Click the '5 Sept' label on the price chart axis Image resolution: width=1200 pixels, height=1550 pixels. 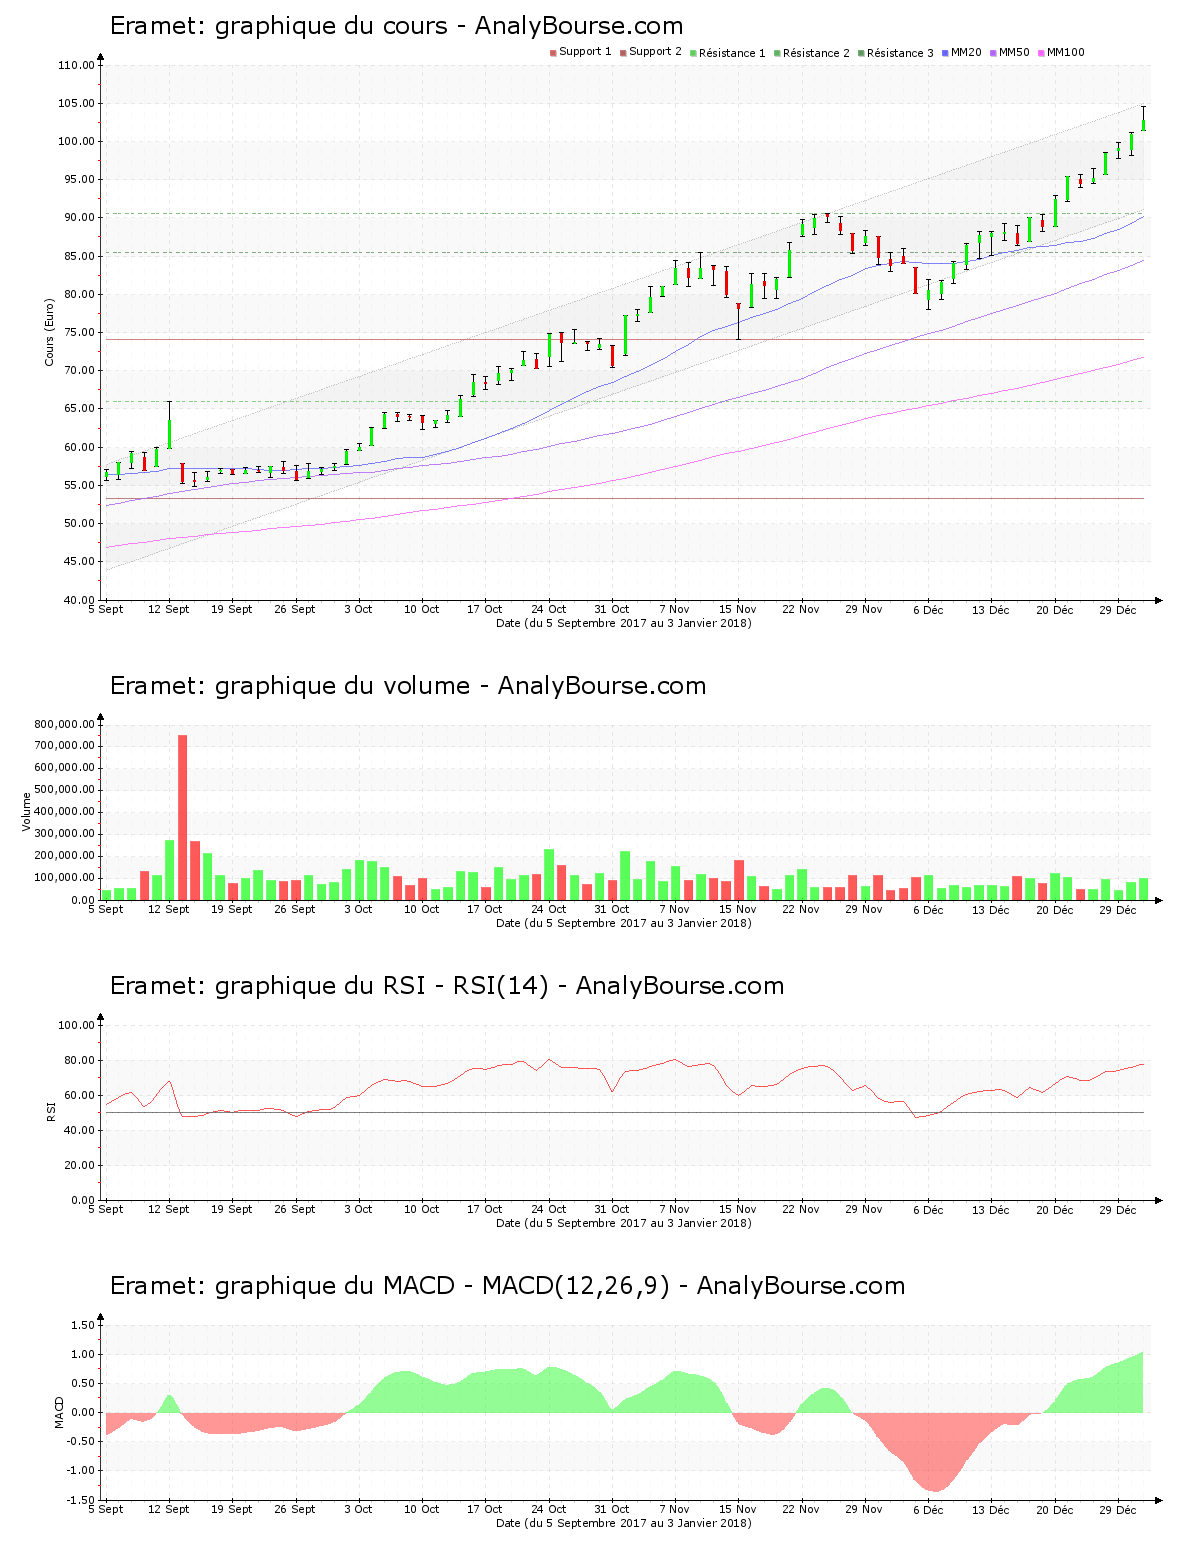[106, 609]
